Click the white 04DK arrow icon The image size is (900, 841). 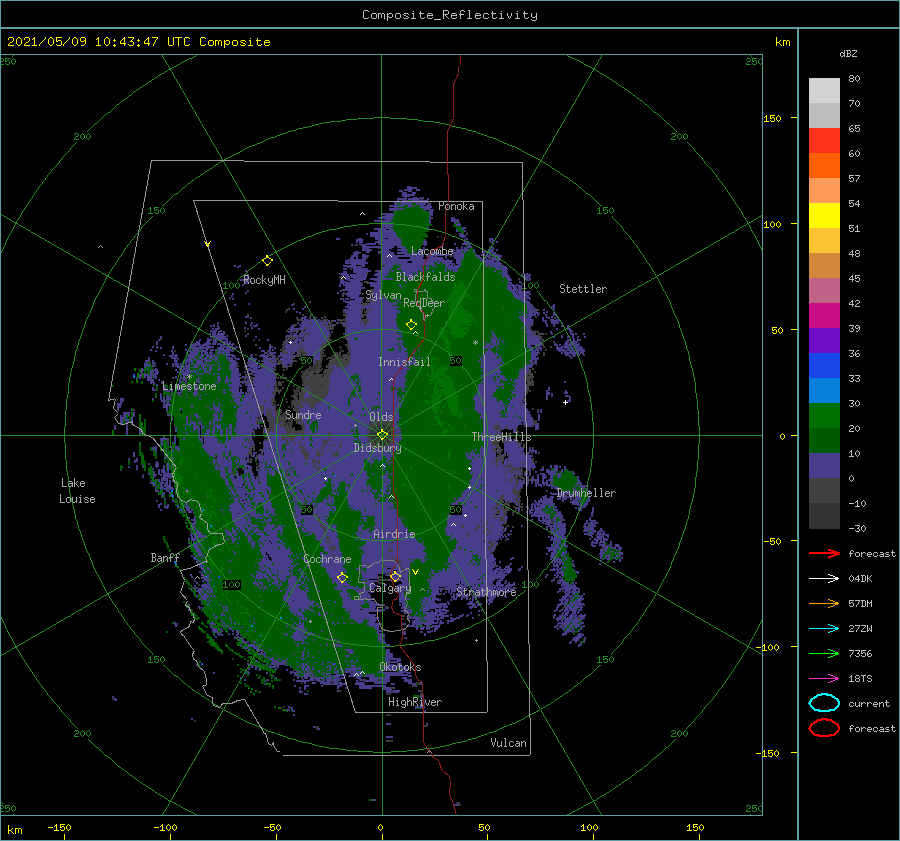(x=824, y=579)
